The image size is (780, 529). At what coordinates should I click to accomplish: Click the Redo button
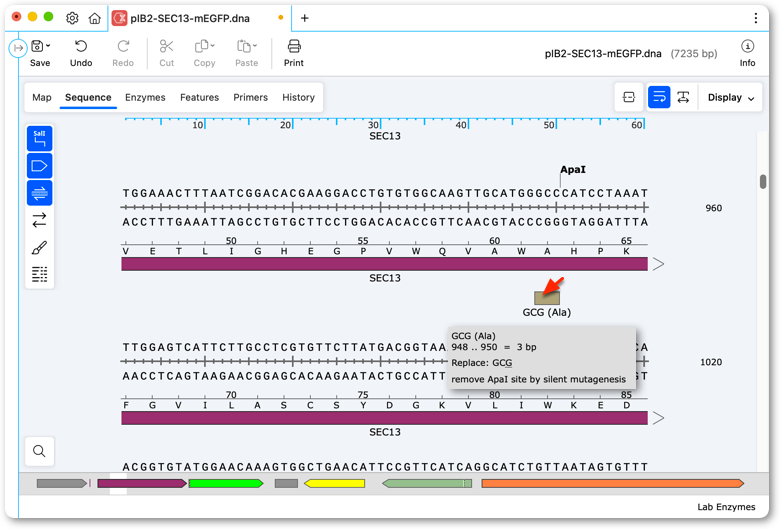(x=123, y=54)
